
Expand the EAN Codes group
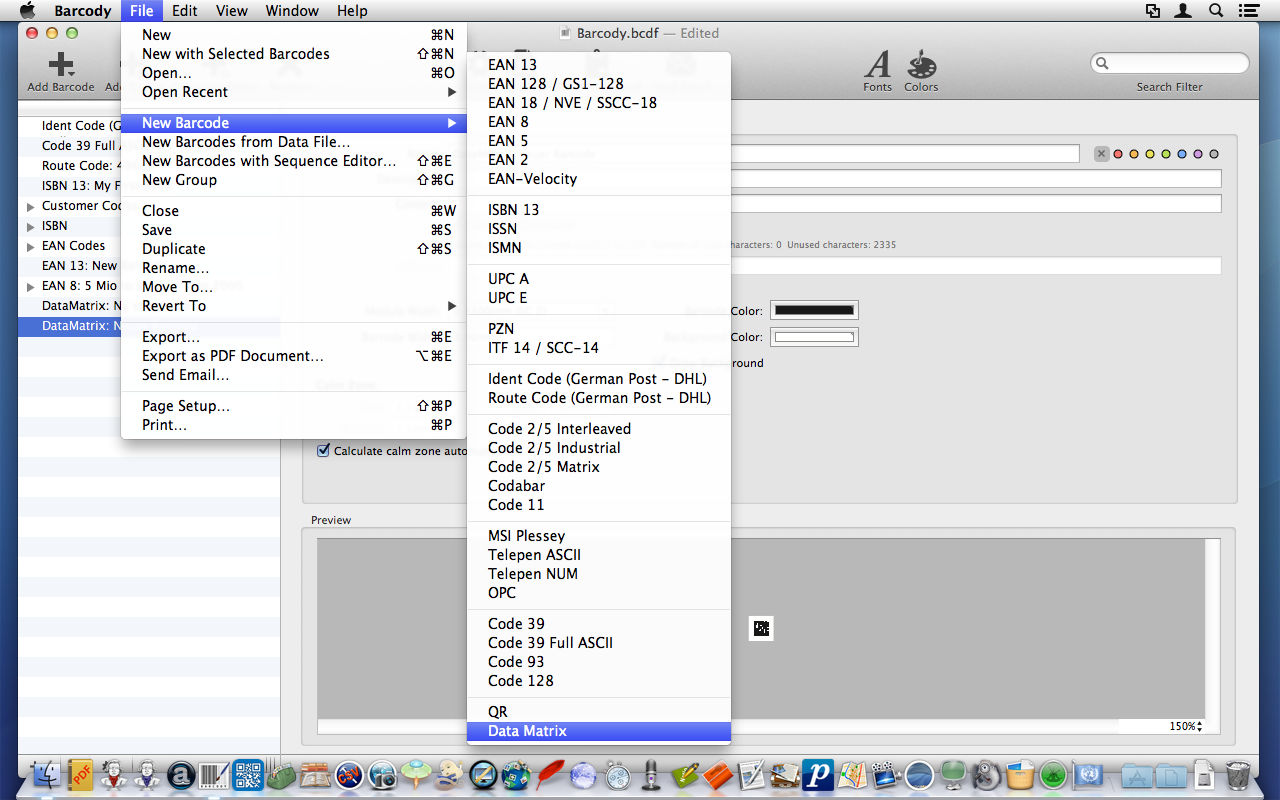coord(31,246)
